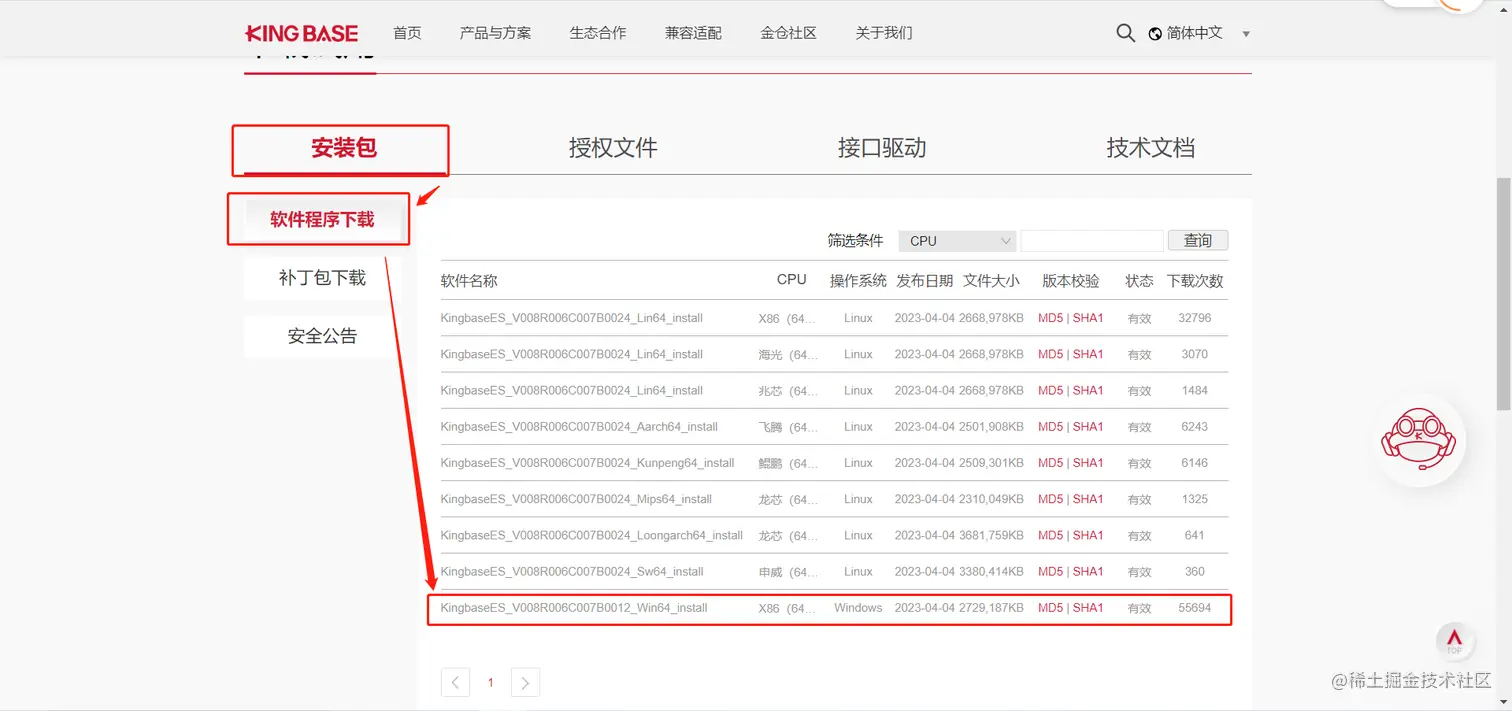Download the Aarch64_install package
This screenshot has width=1512, height=711.
579,427
